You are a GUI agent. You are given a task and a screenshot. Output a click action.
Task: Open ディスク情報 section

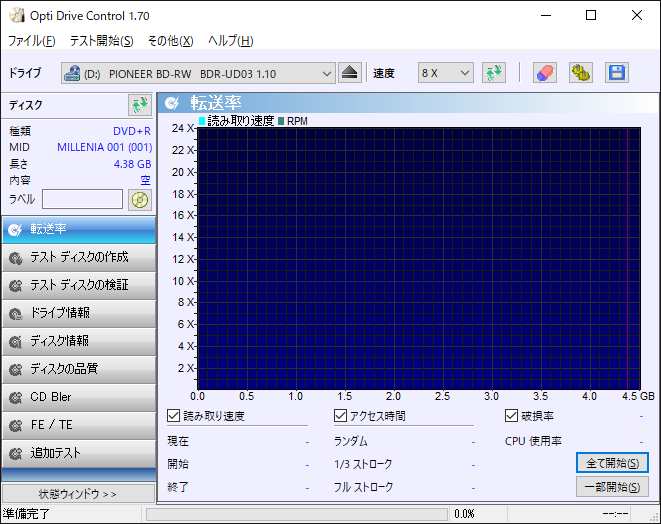(x=79, y=341)
